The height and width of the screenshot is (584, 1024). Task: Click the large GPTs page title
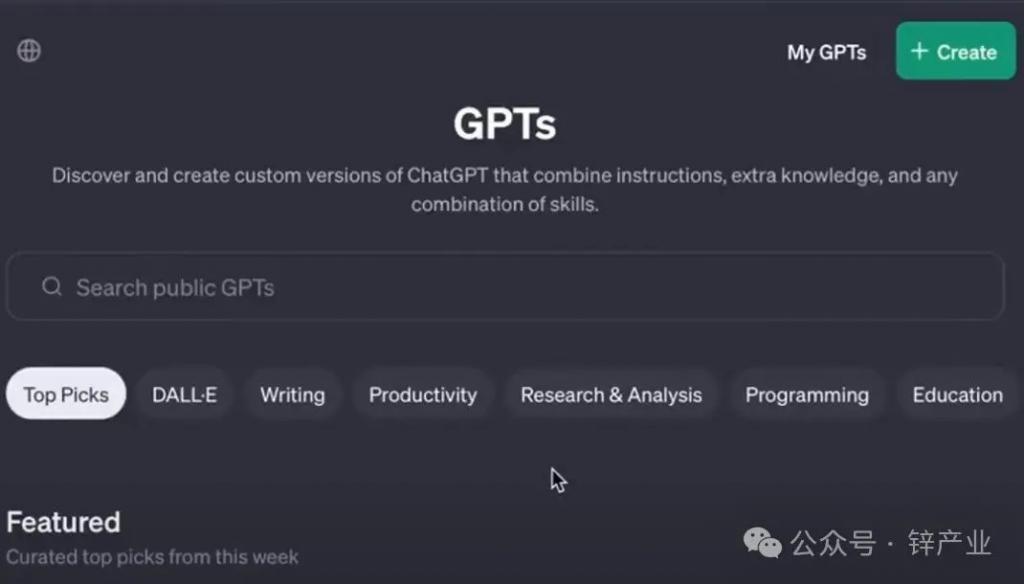click(x=505, y=123)
